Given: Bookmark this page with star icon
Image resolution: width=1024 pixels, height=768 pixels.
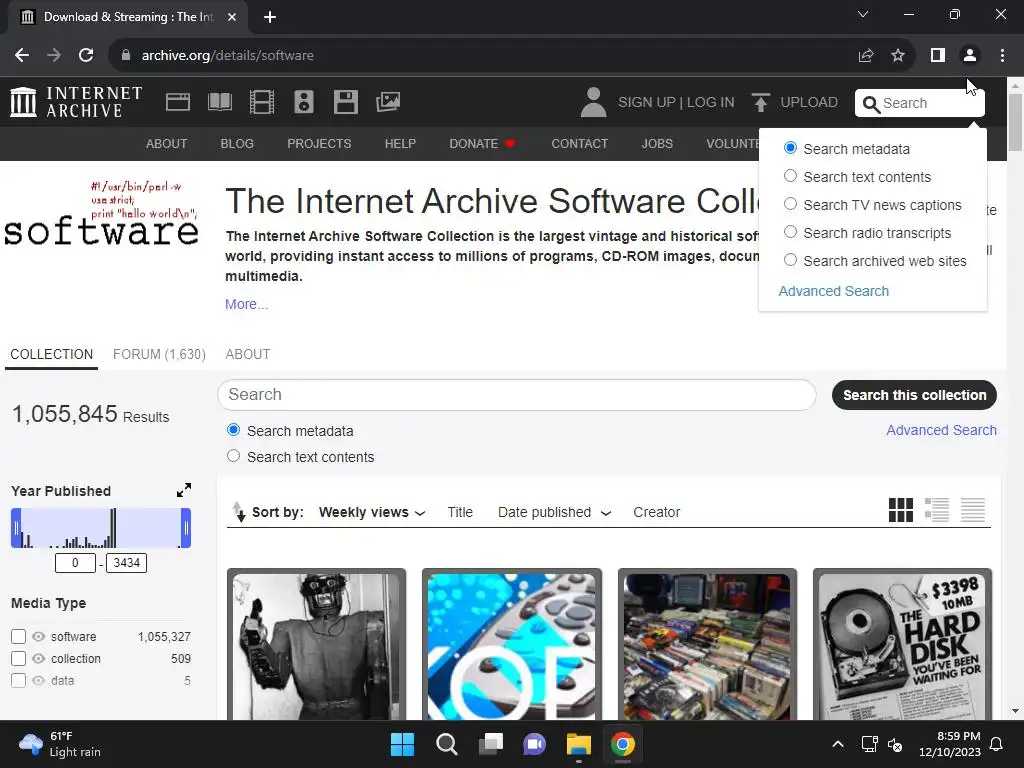Looking at the screenshot, I should 898,56.
